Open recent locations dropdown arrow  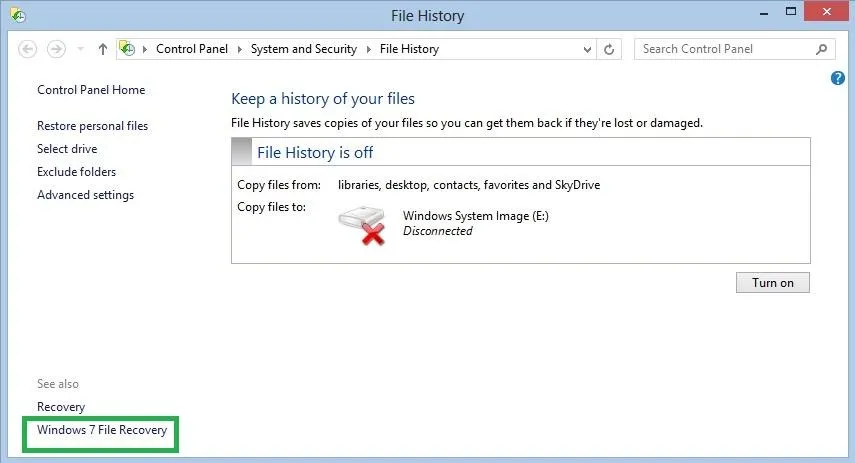pos(81,49)
